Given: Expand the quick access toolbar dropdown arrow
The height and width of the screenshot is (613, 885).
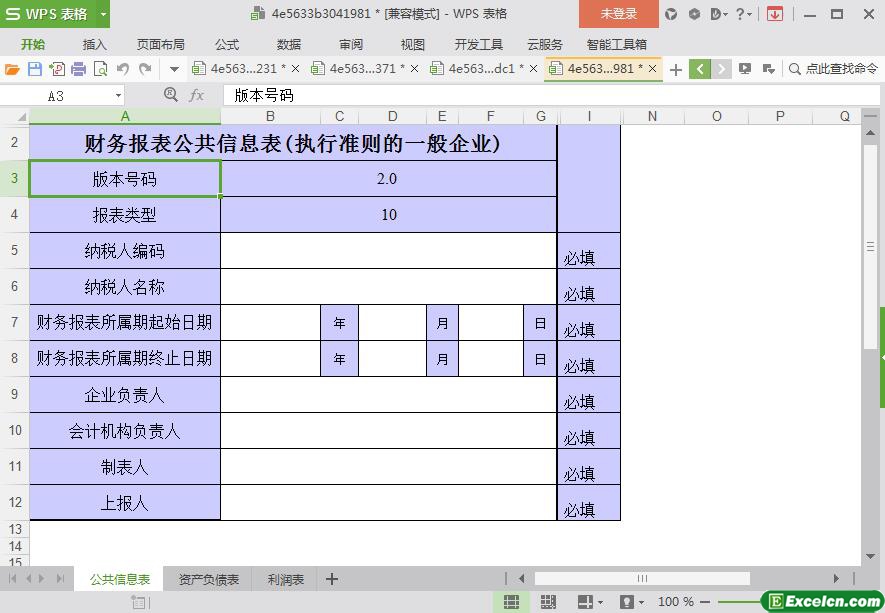Looking at the screenshot, I should point(174,69).
